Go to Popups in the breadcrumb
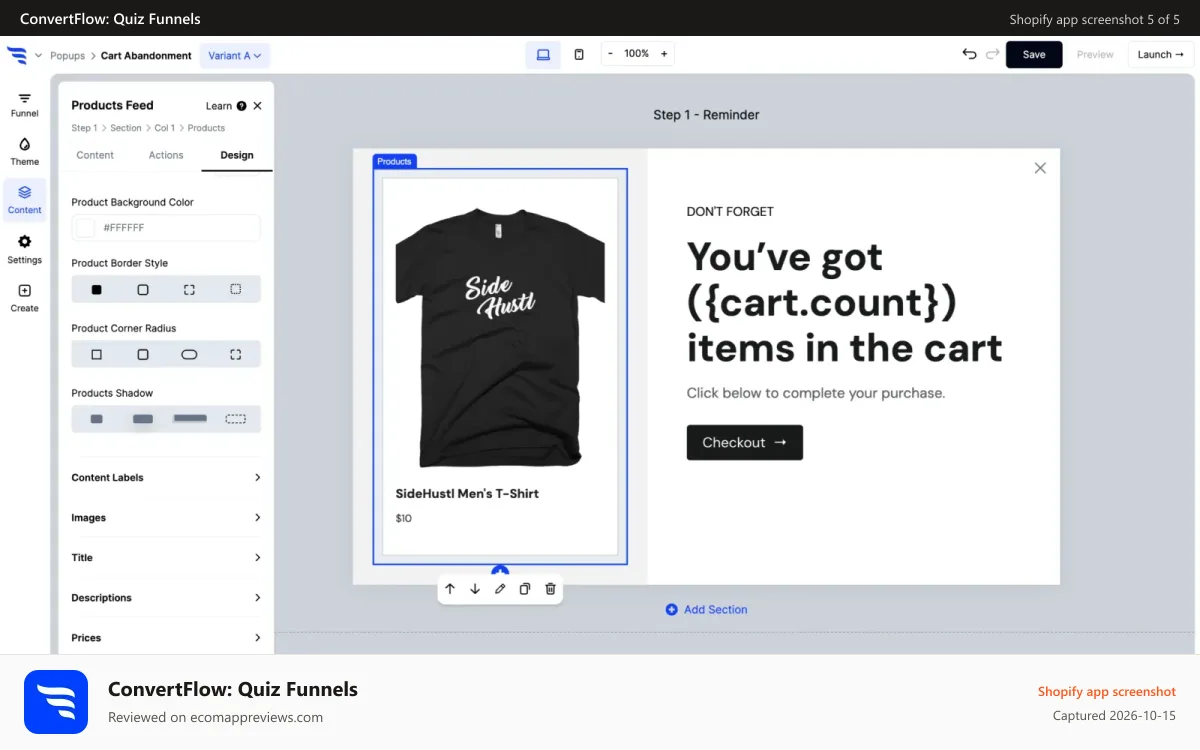1200x750 pixels. point(67,56)
